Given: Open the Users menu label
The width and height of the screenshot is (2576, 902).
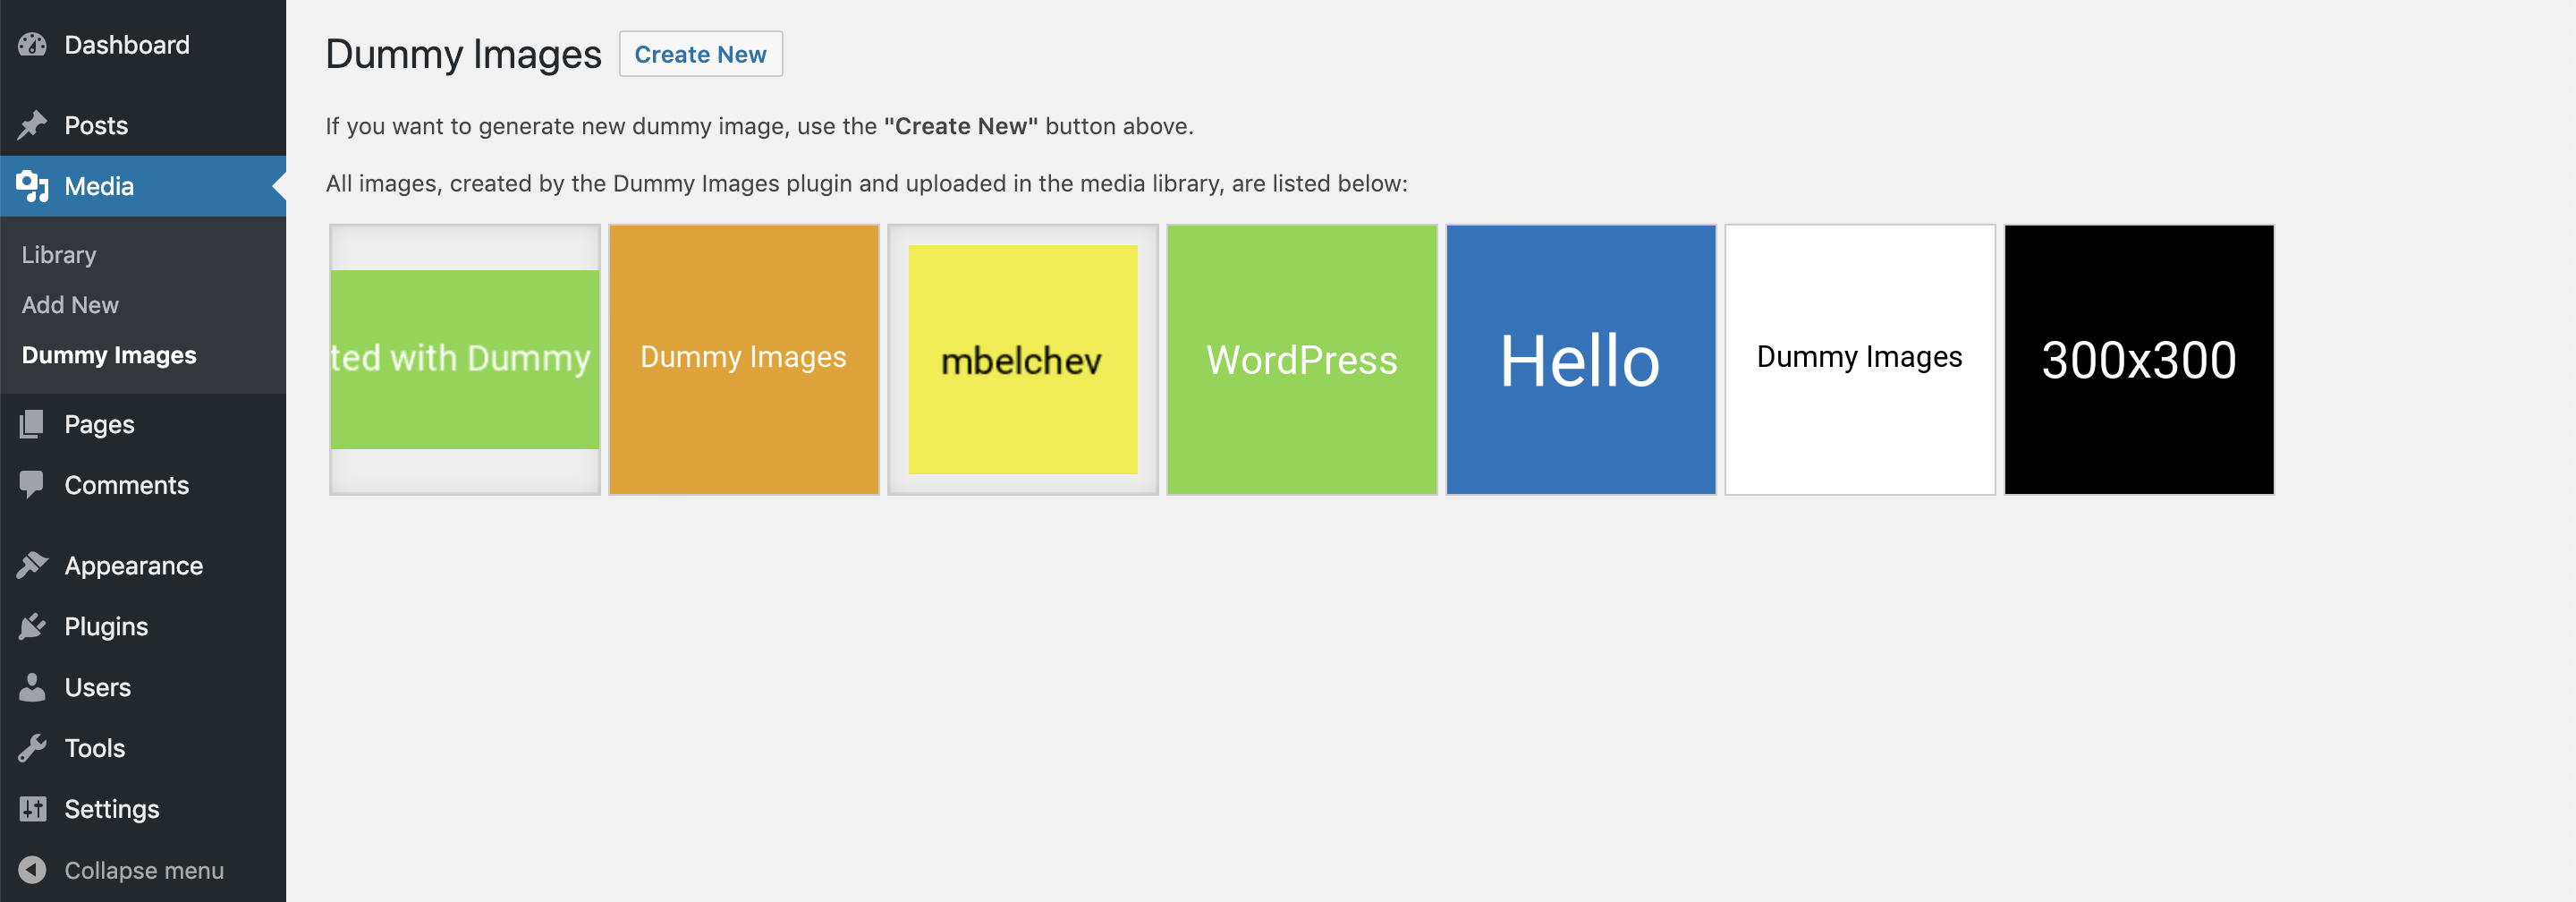Looking at the screenshot, I should 98,688.
